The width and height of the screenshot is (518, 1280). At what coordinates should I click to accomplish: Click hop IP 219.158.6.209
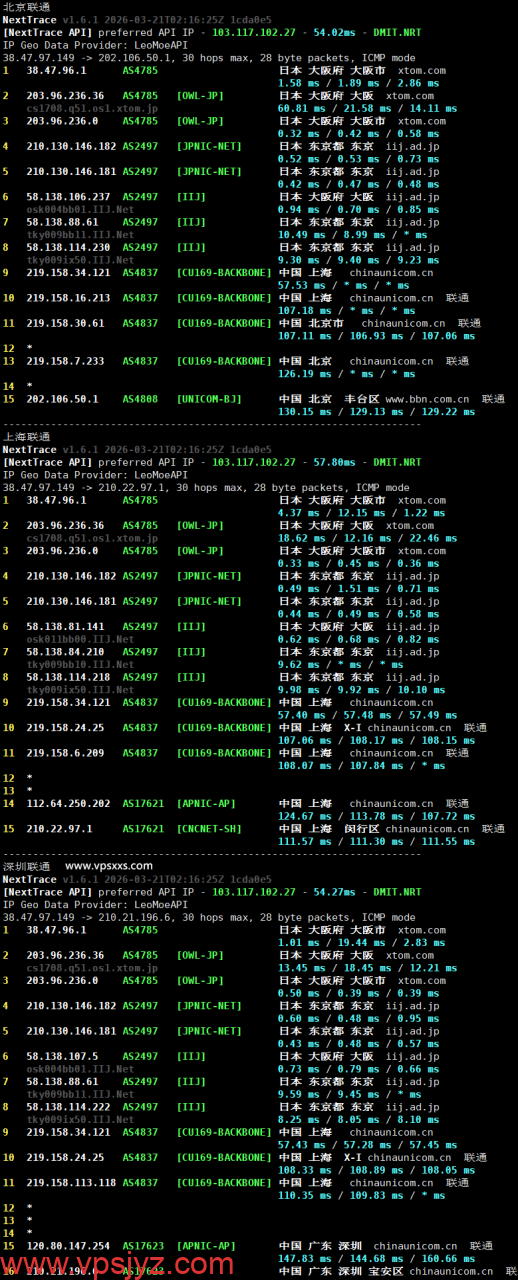click(65, 753)
